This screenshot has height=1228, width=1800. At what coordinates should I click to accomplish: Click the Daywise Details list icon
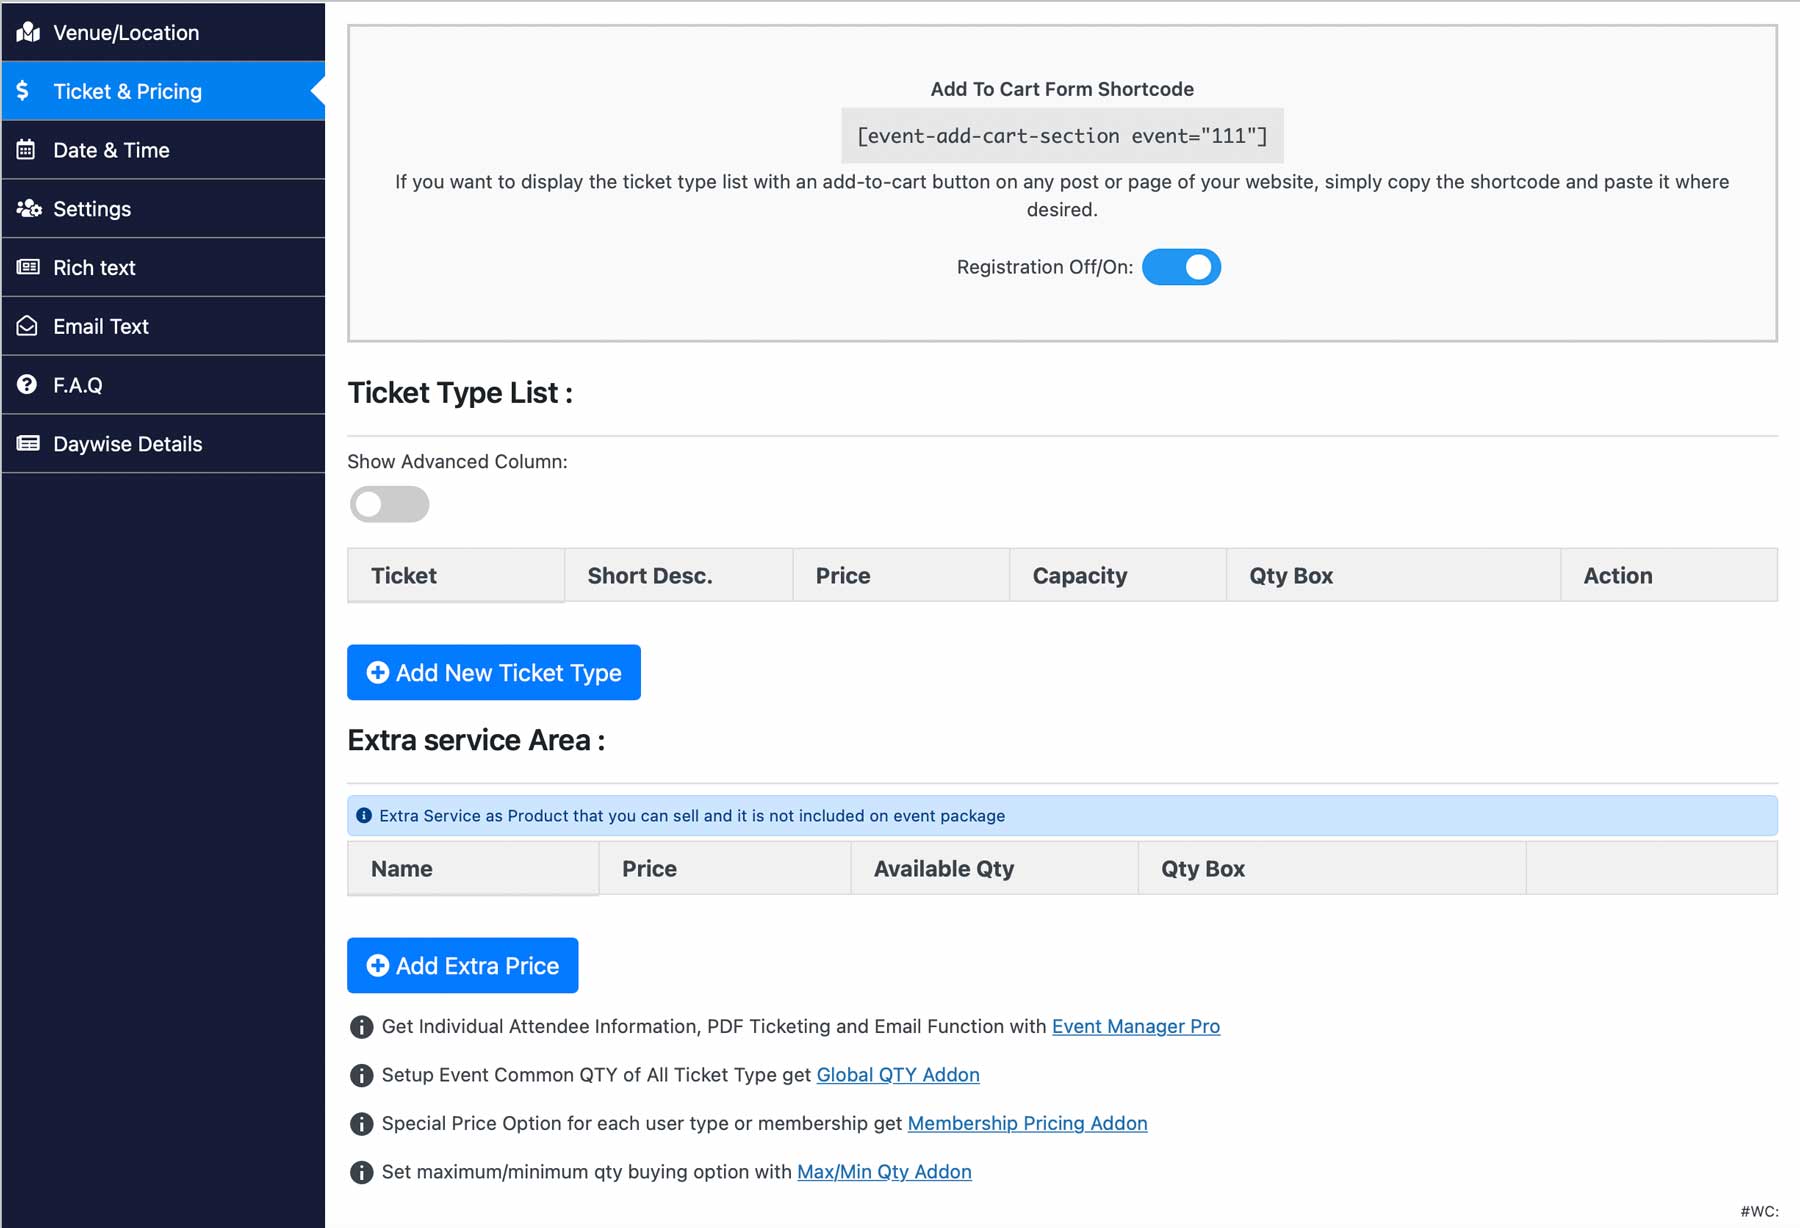tap(28, 443)
